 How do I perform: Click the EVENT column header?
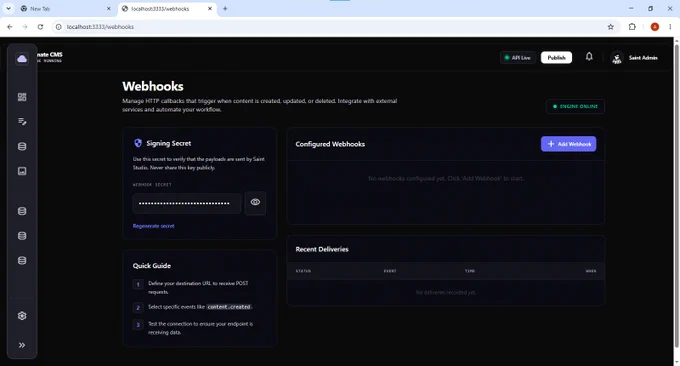390,271
